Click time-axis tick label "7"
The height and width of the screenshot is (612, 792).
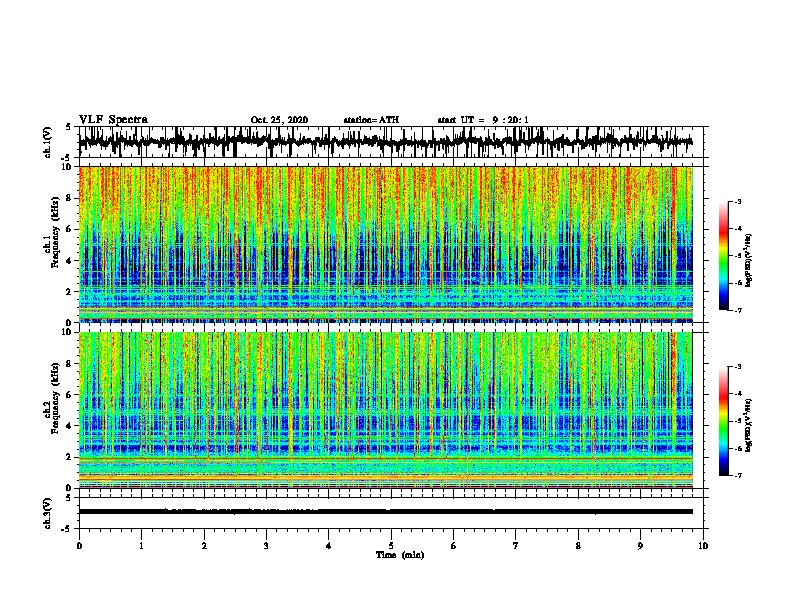[516, 546]
